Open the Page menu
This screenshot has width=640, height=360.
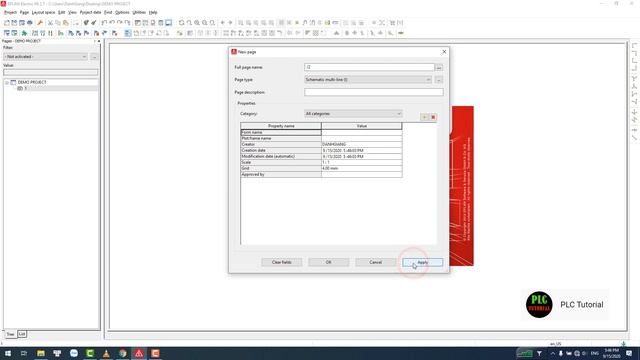pos(24,13)
